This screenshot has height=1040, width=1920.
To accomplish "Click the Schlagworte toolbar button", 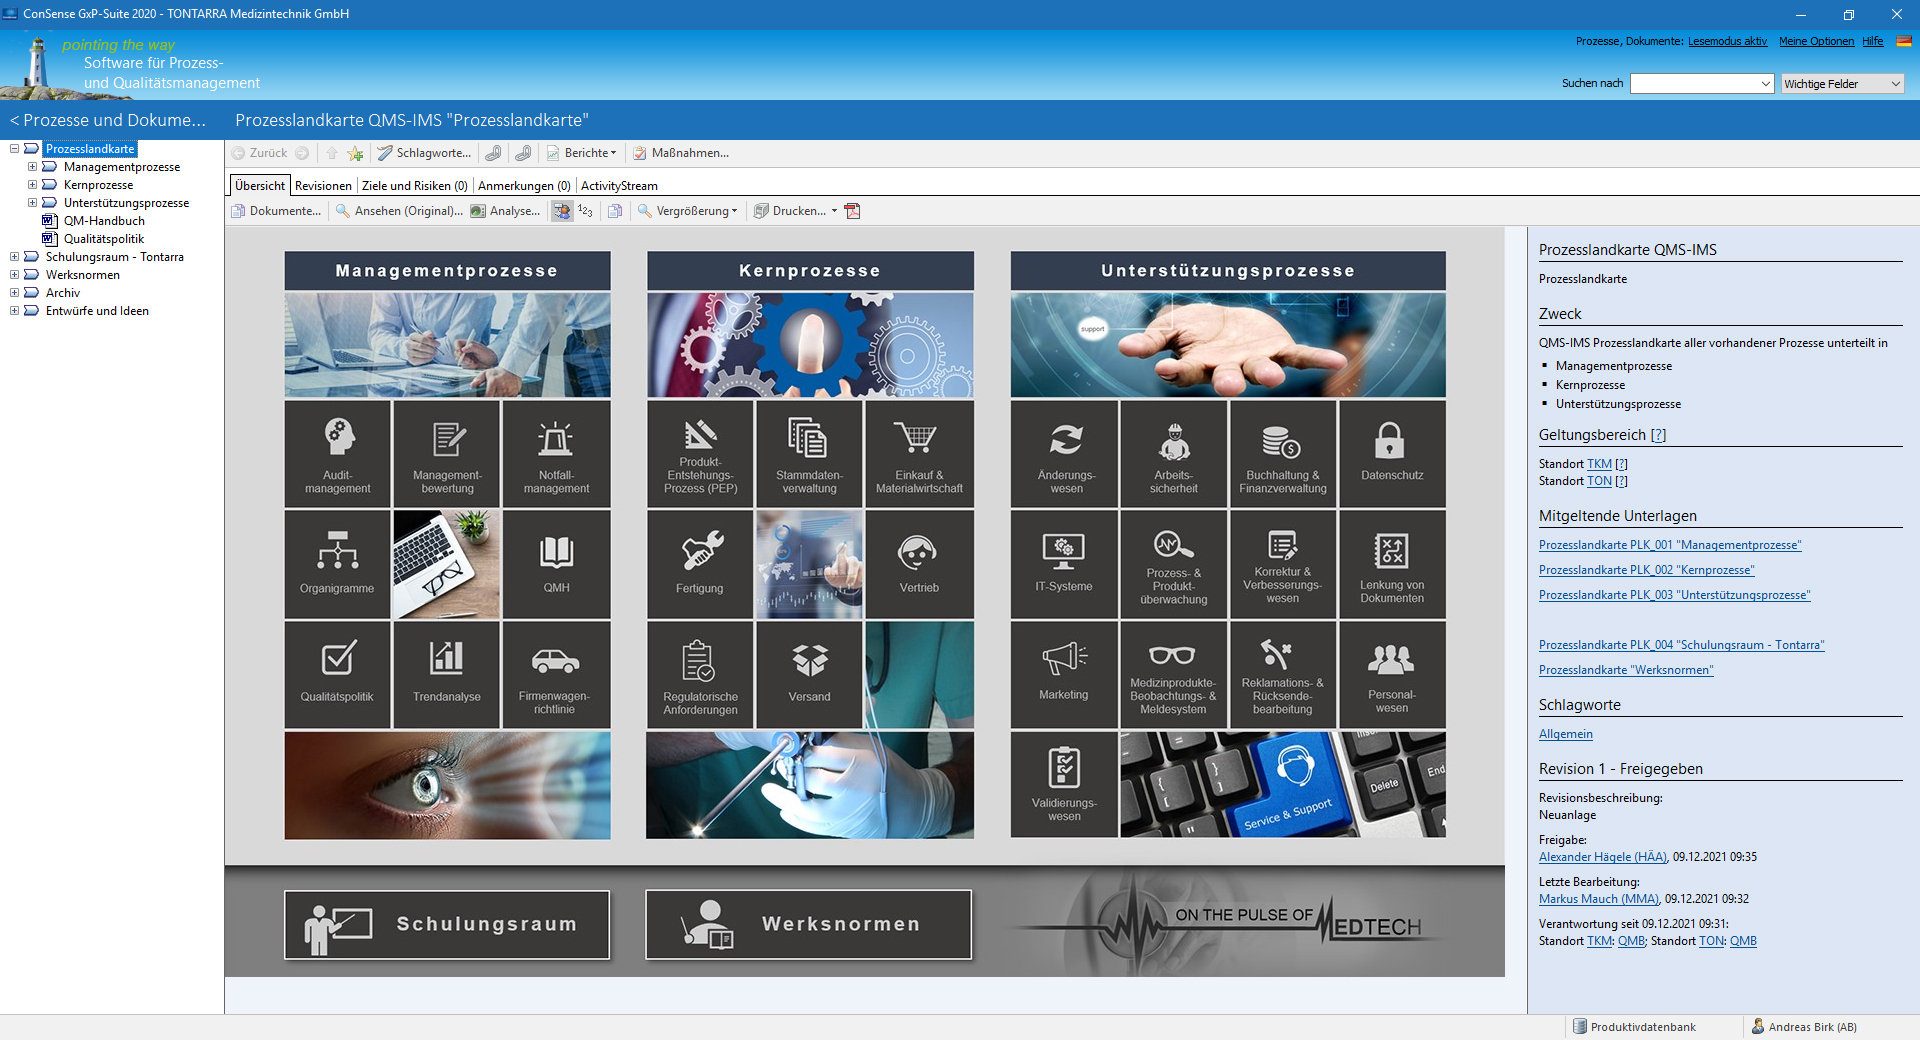I will pyautogui.click(x=424, y=153).
